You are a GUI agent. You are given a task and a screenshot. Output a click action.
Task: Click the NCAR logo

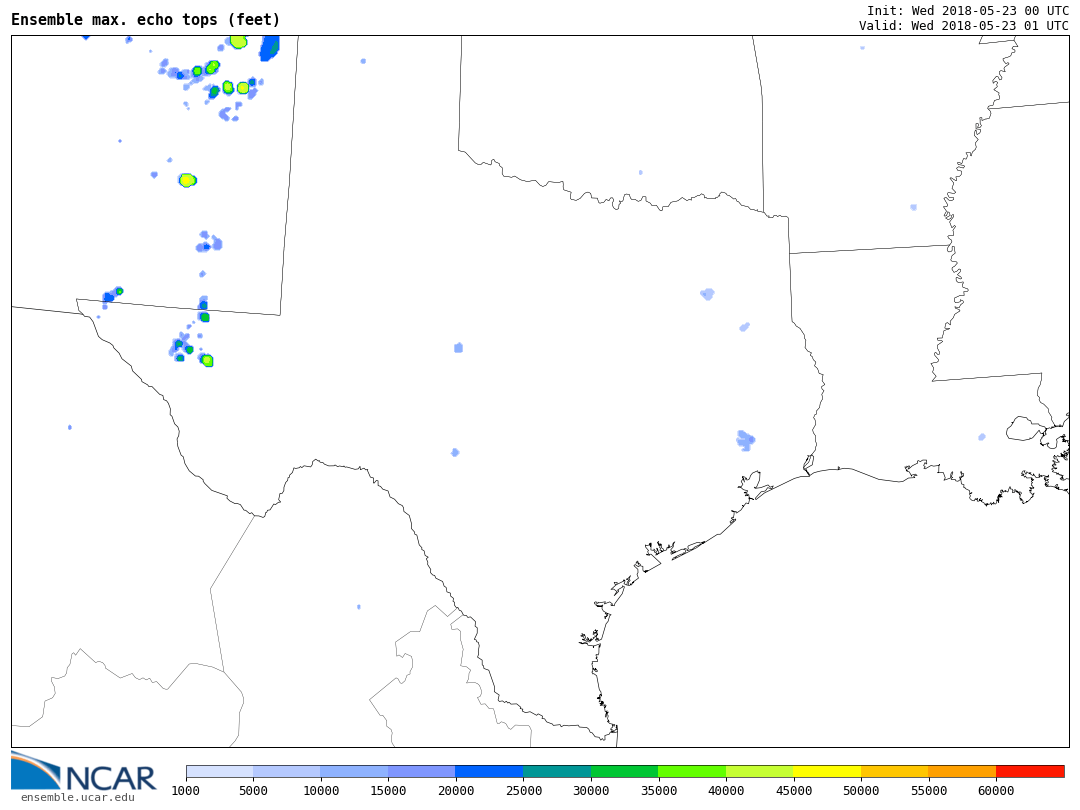[x=84, y=771]
